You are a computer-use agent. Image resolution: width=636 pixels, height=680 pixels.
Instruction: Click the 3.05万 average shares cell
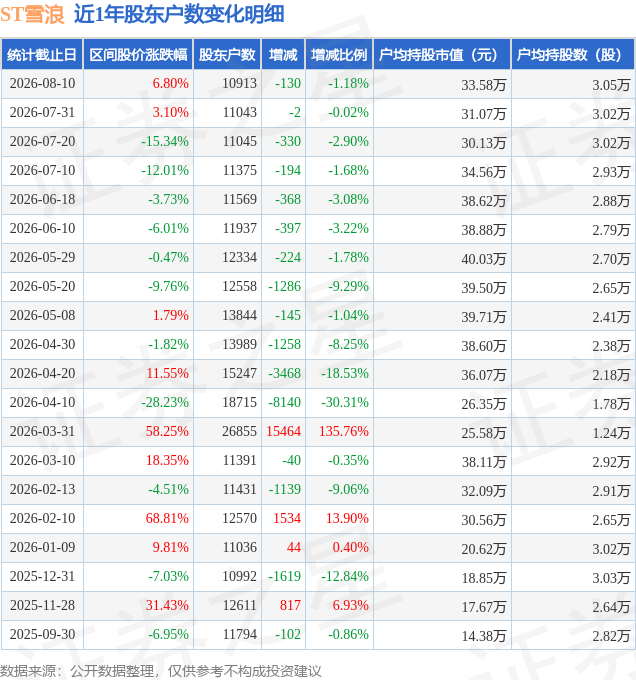611,85
